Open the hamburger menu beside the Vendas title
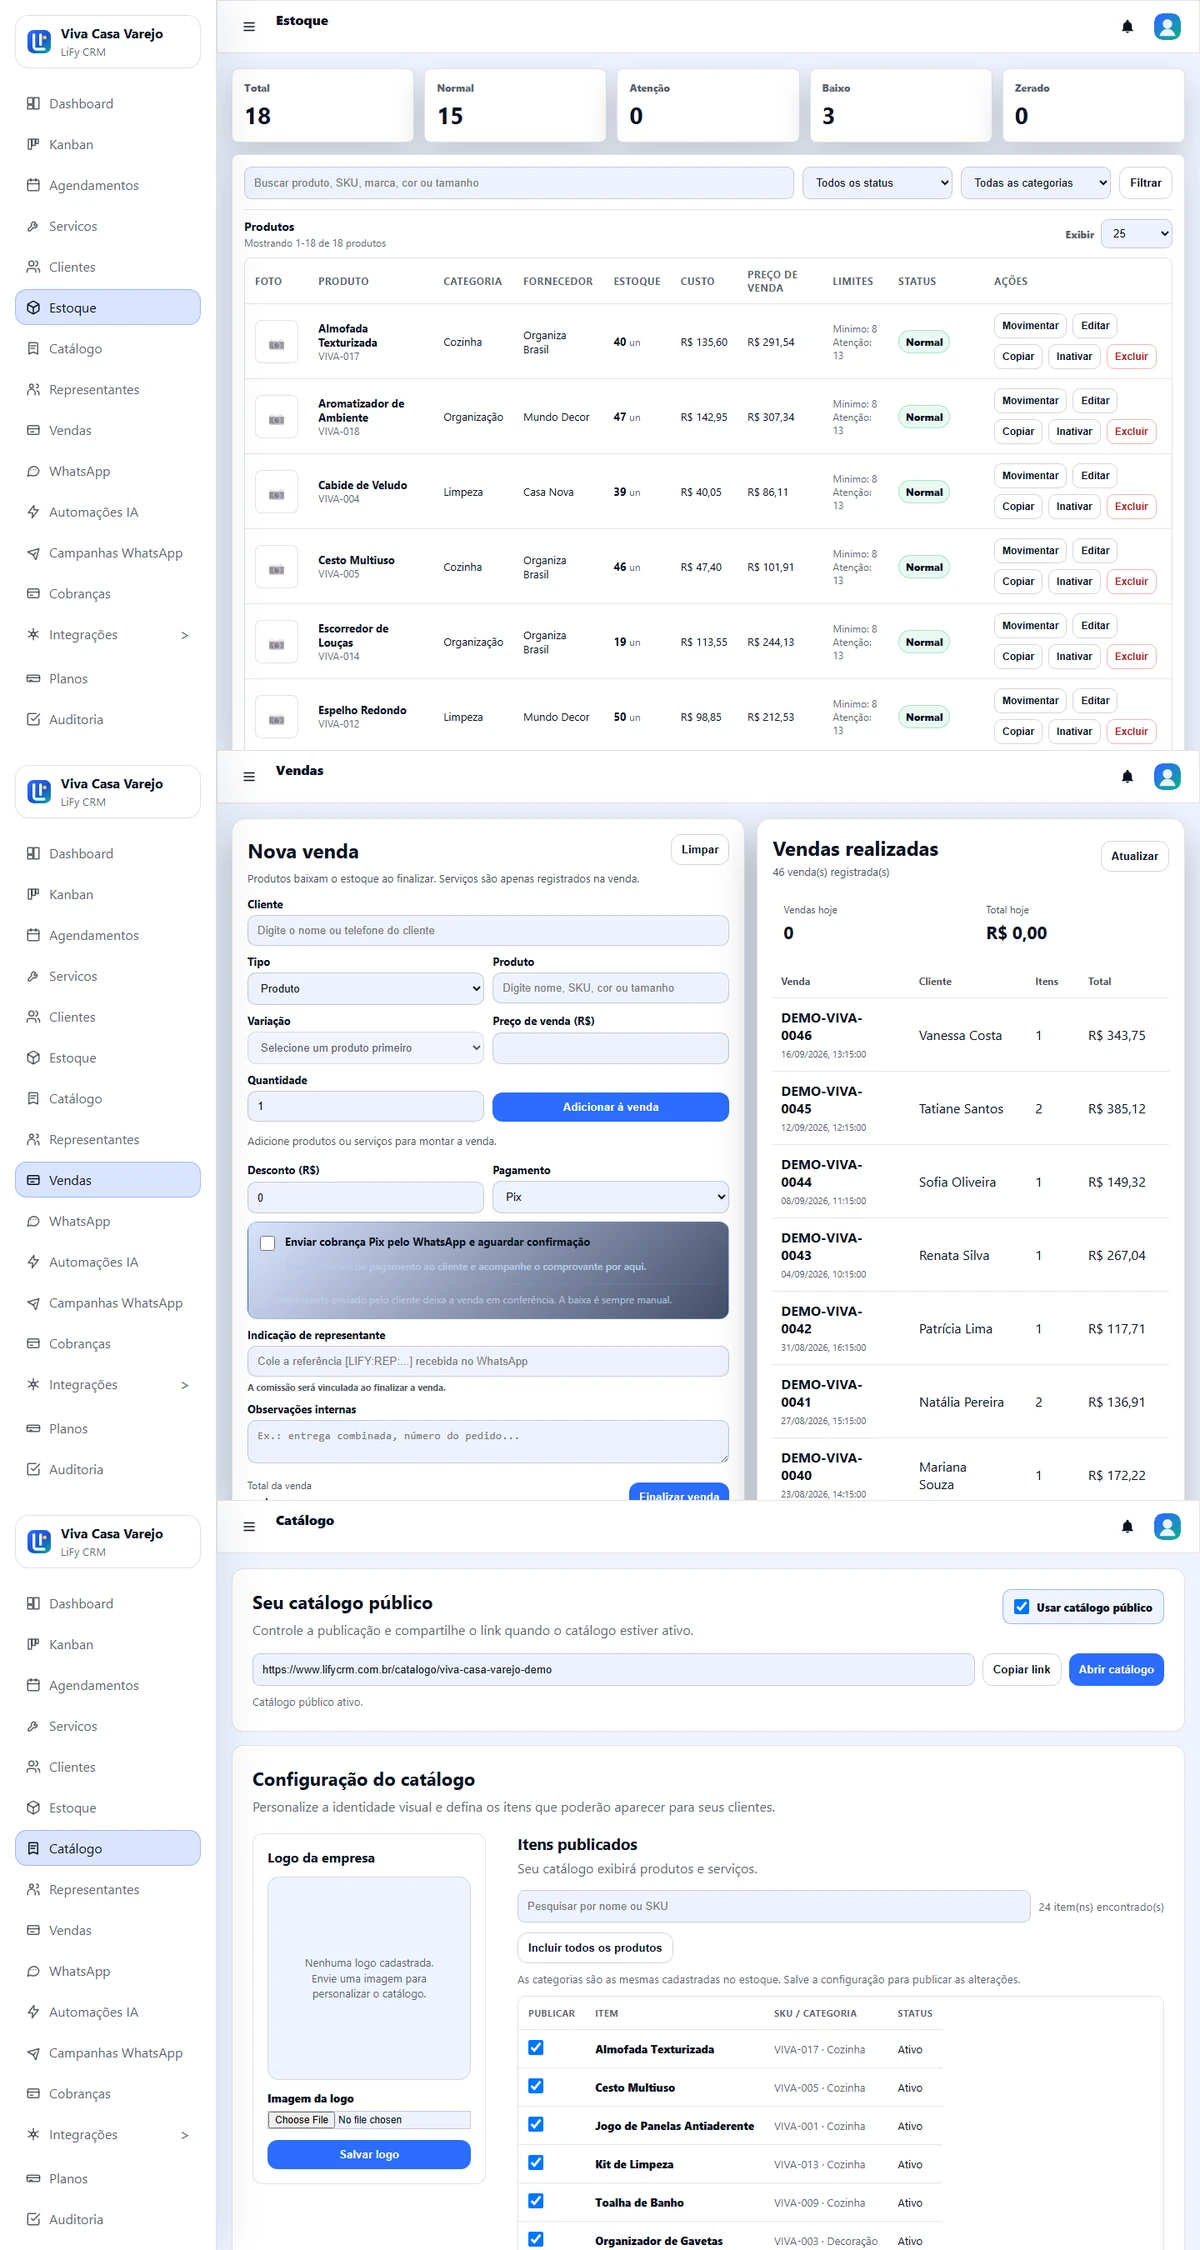The height and width of the screenshot is (2250, 1200). coord(249,777)
